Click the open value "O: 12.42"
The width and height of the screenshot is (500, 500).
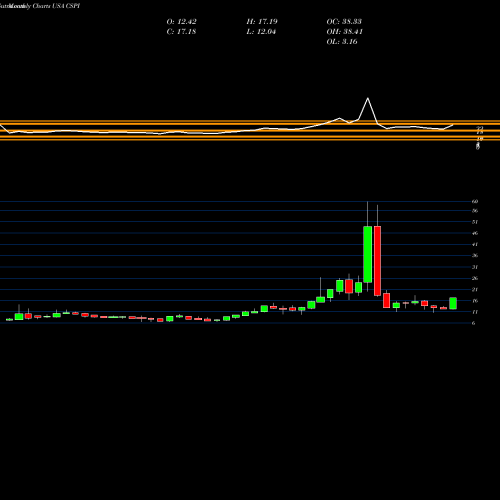pos(181,22)
